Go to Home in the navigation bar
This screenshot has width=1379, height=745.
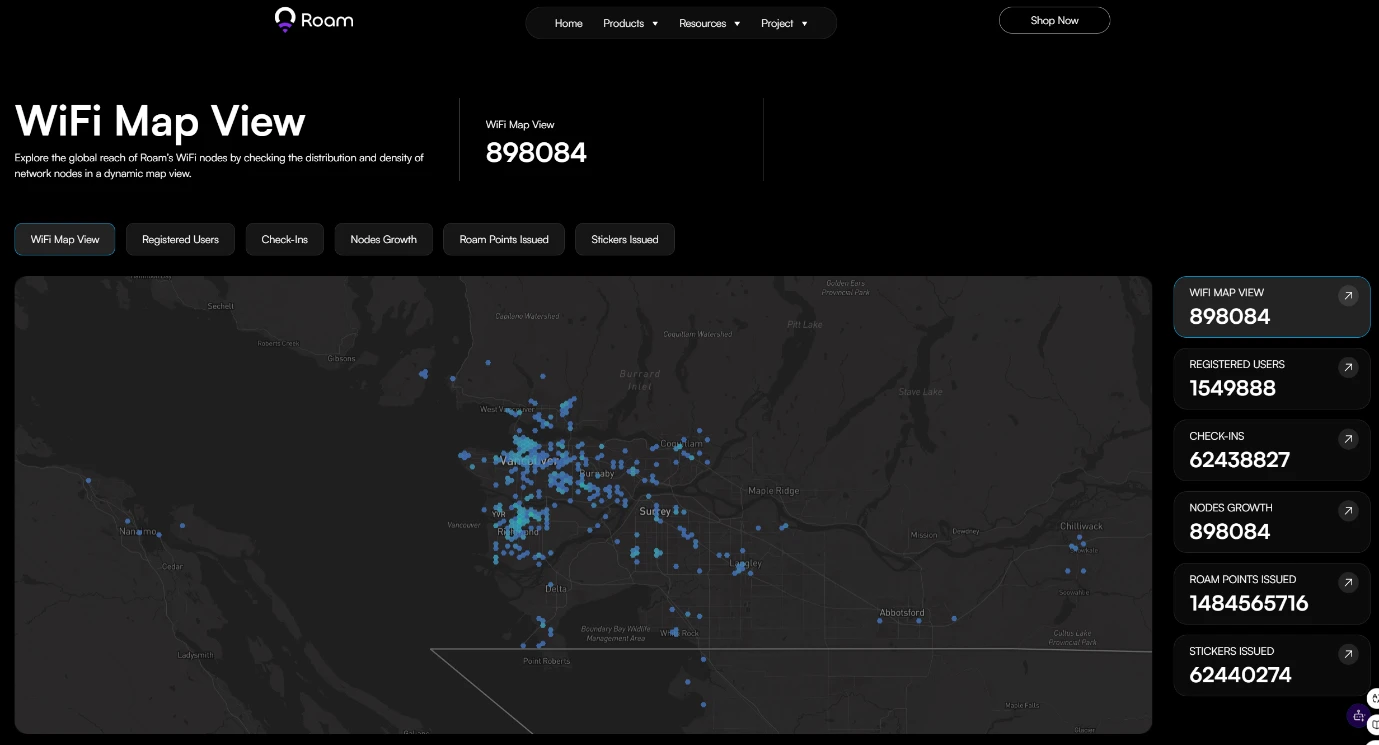point(568,23)
